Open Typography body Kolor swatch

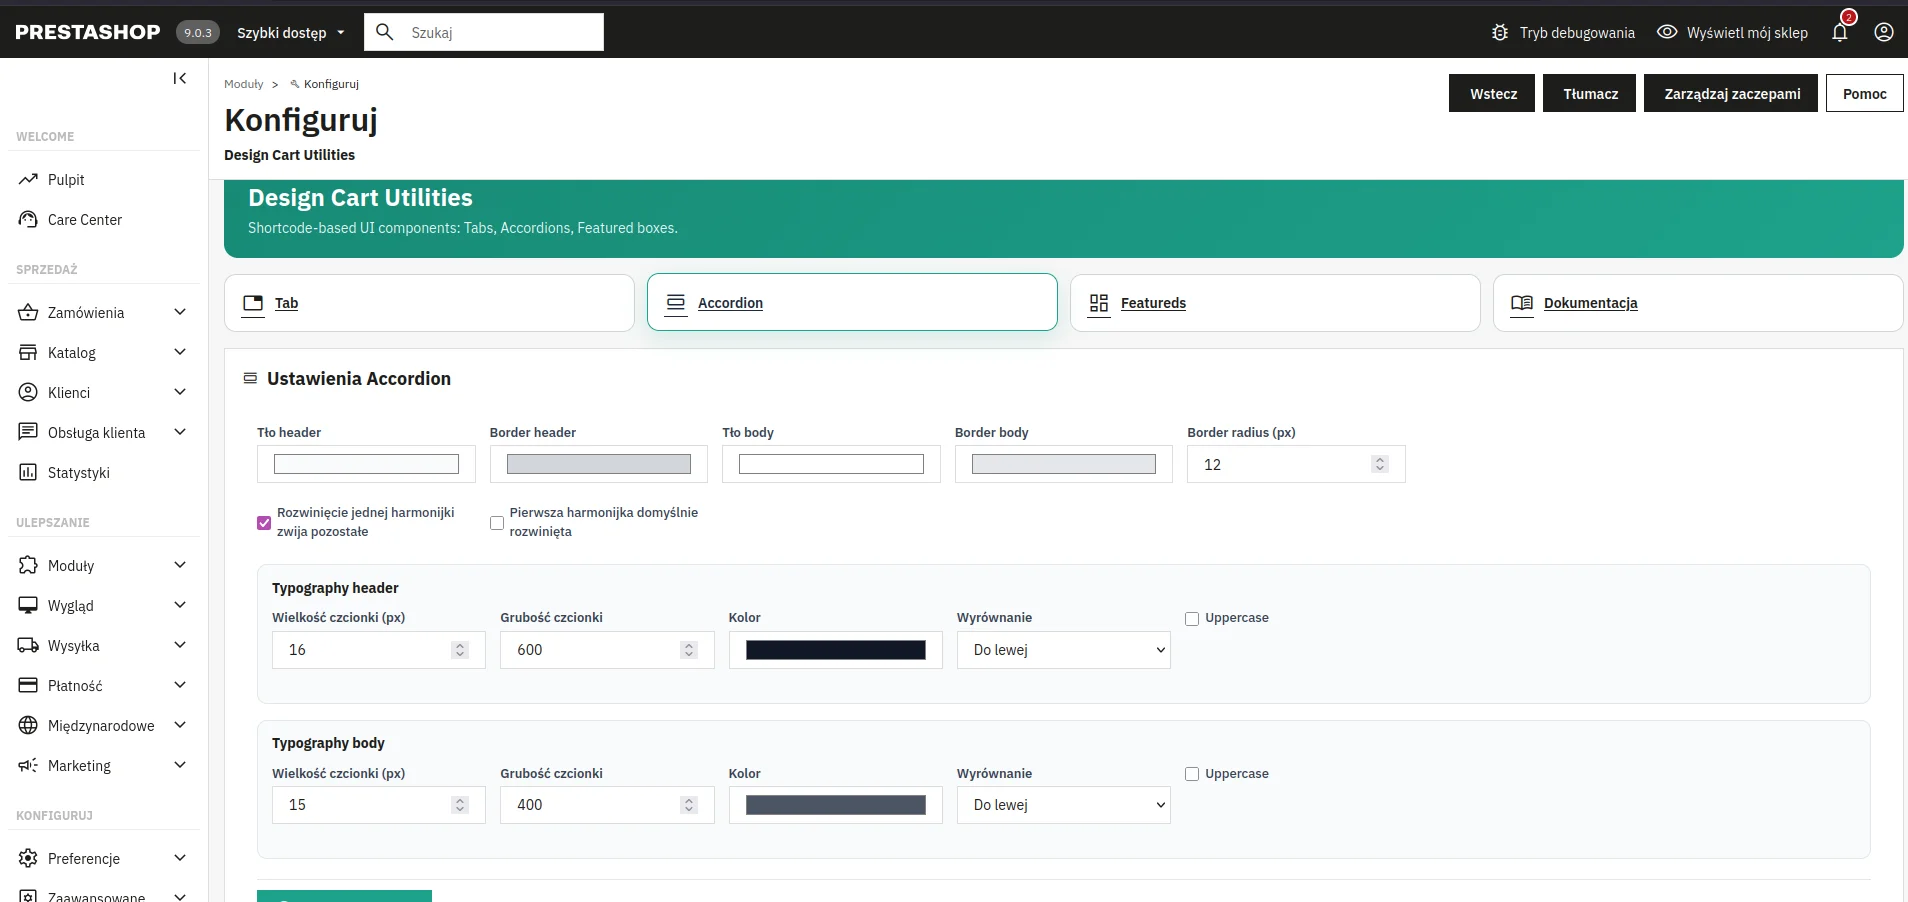(836, 805)
